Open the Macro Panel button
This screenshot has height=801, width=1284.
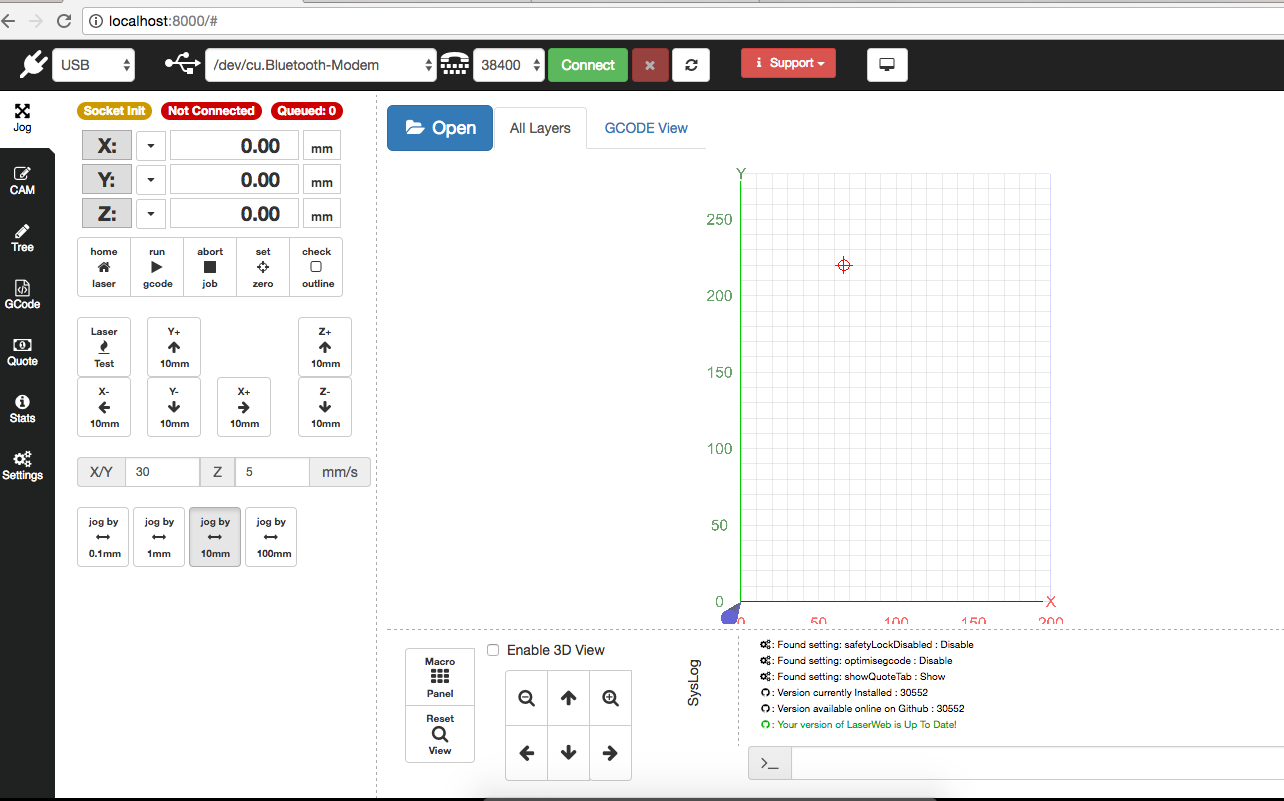click(440, 677)
